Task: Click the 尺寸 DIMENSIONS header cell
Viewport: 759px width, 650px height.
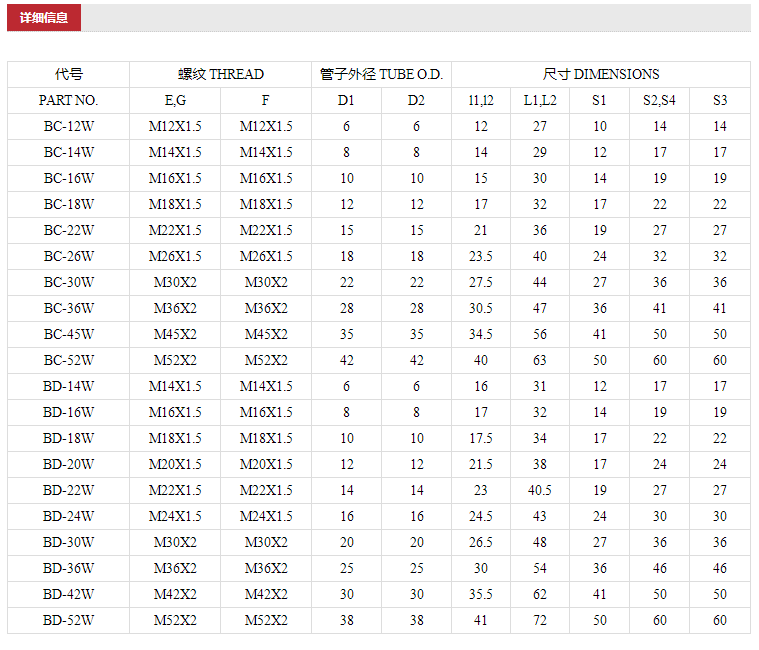Action: [600, 74]
